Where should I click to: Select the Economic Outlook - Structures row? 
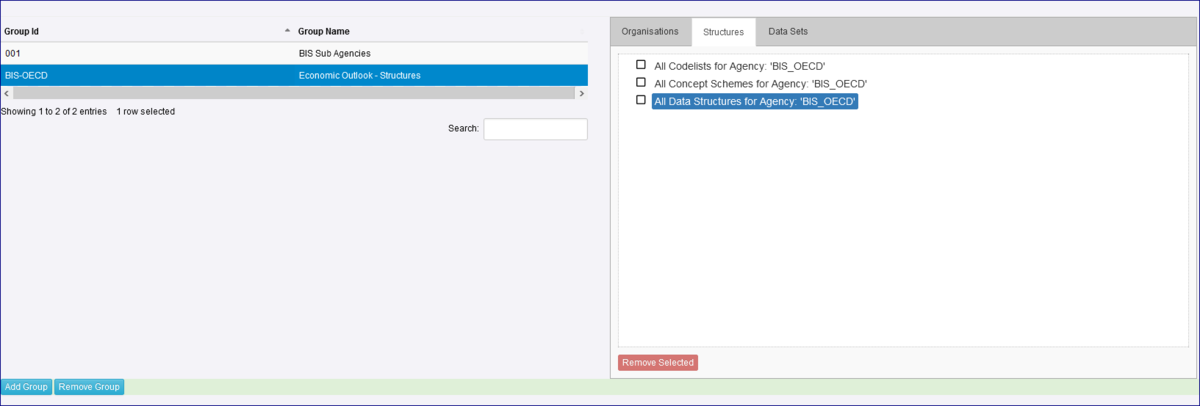coord(360,75)
